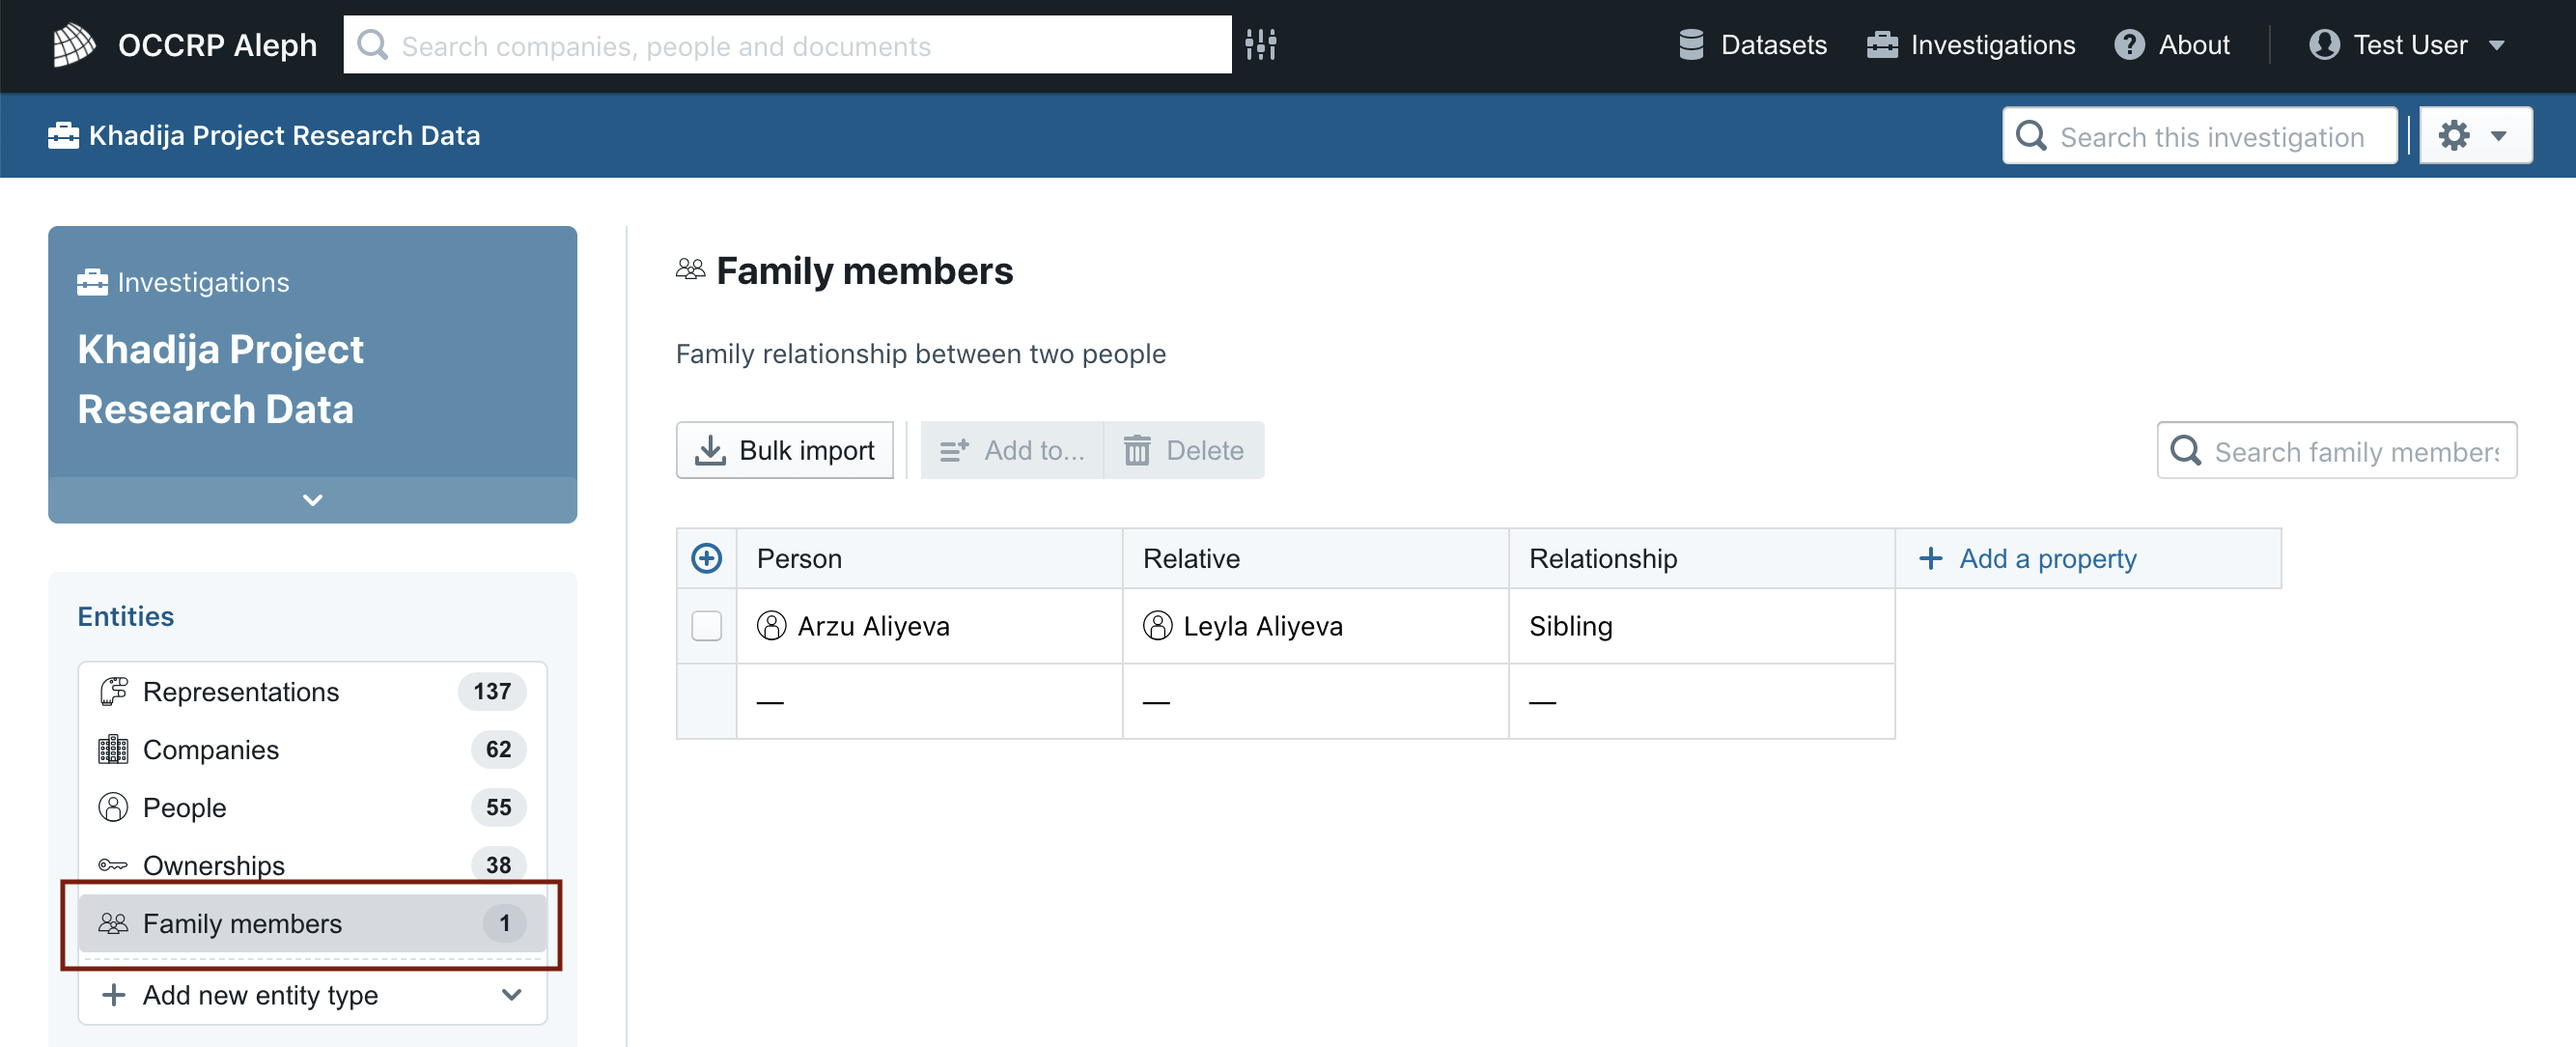Focus the global search field
The width and height of the screenshot is (2576, 1047).
click(x=787, y=45)
